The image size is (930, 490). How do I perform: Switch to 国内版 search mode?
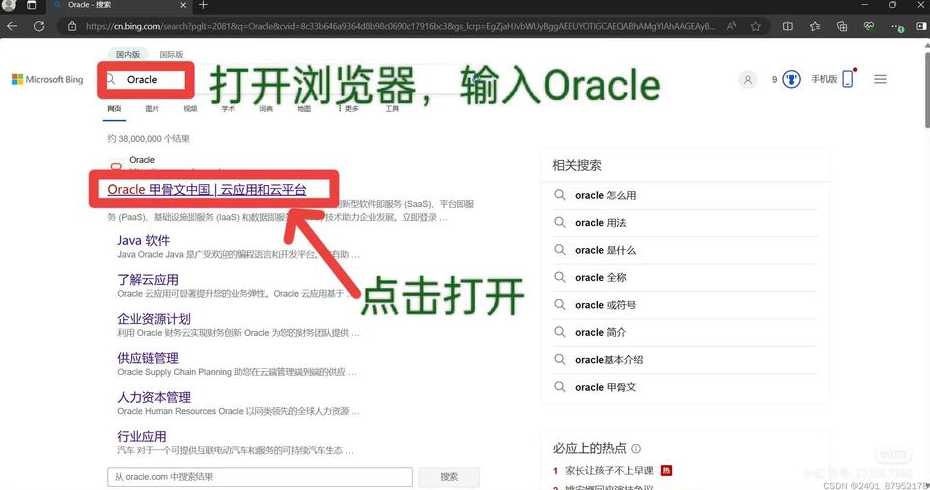pyautogui.click(x=128, y=54)
